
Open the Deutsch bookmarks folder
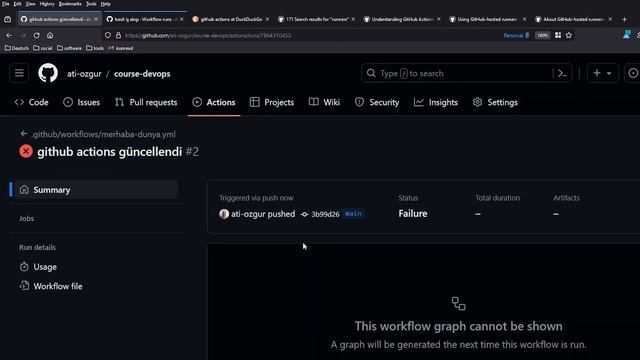coord(17,48)
